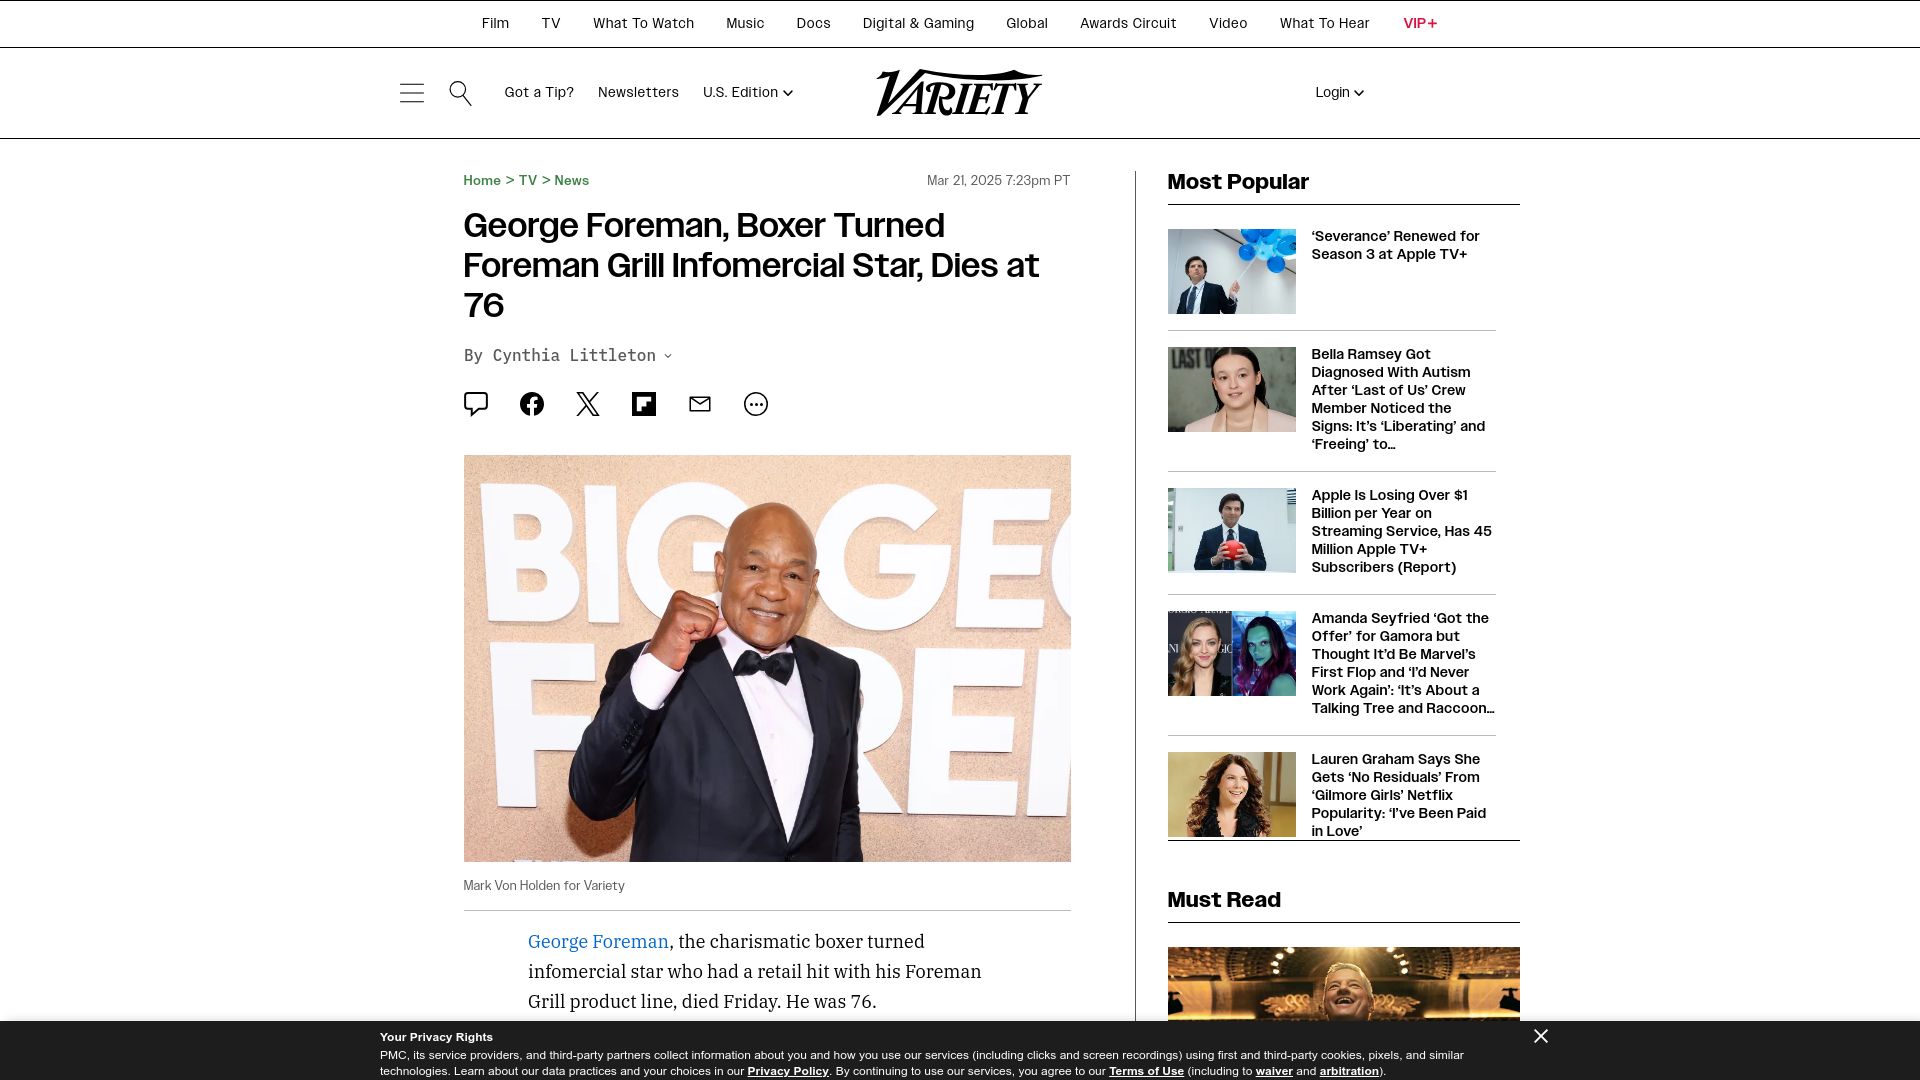
Task: Open Apple Losing $1 Billion headline
Action: click(x=1401, y=531)
